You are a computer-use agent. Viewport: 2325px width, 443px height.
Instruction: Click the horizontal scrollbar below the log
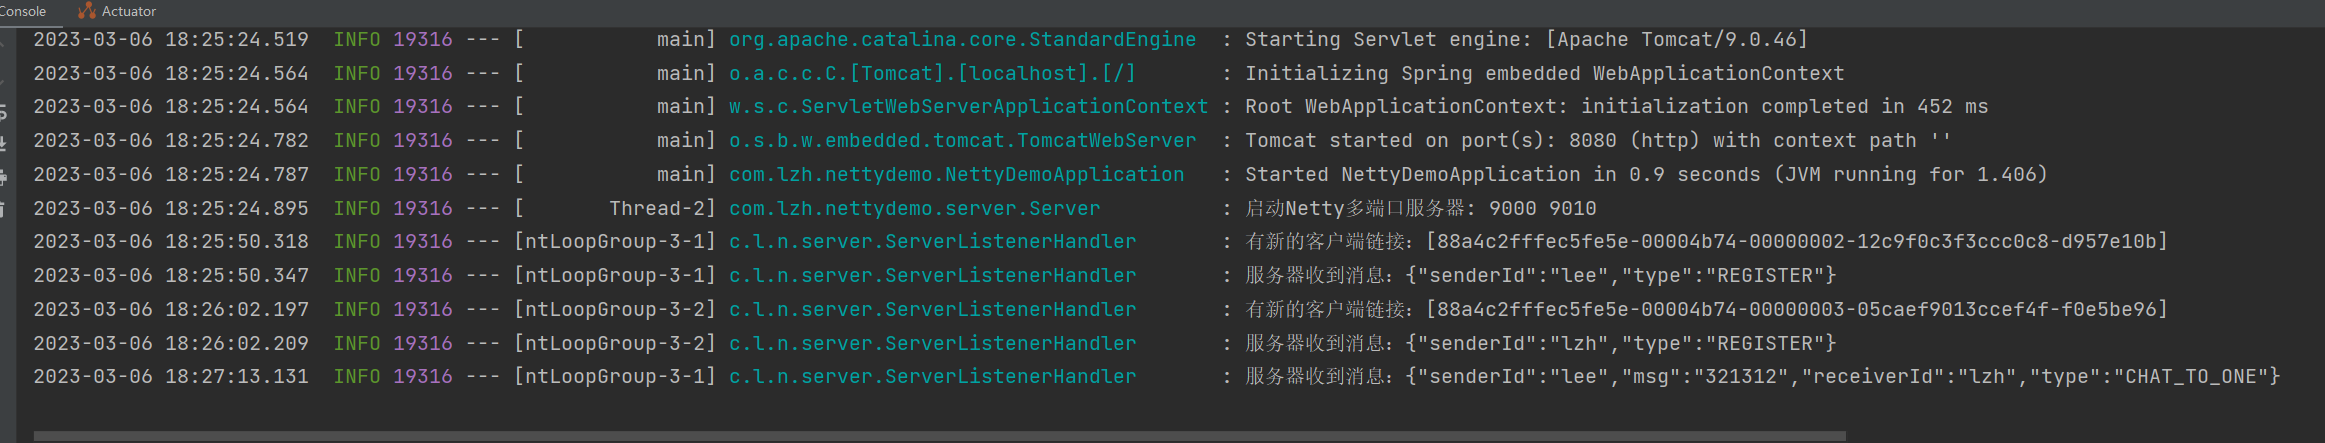point(938,436)
